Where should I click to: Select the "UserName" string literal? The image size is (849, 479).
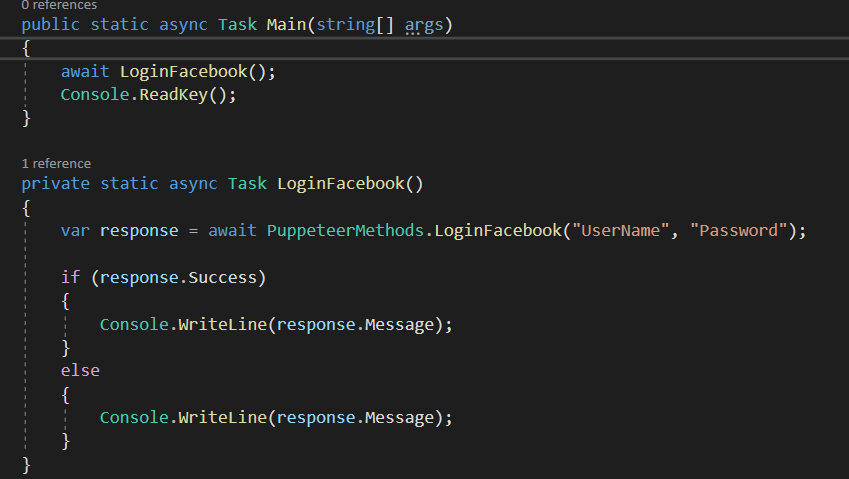621,231
